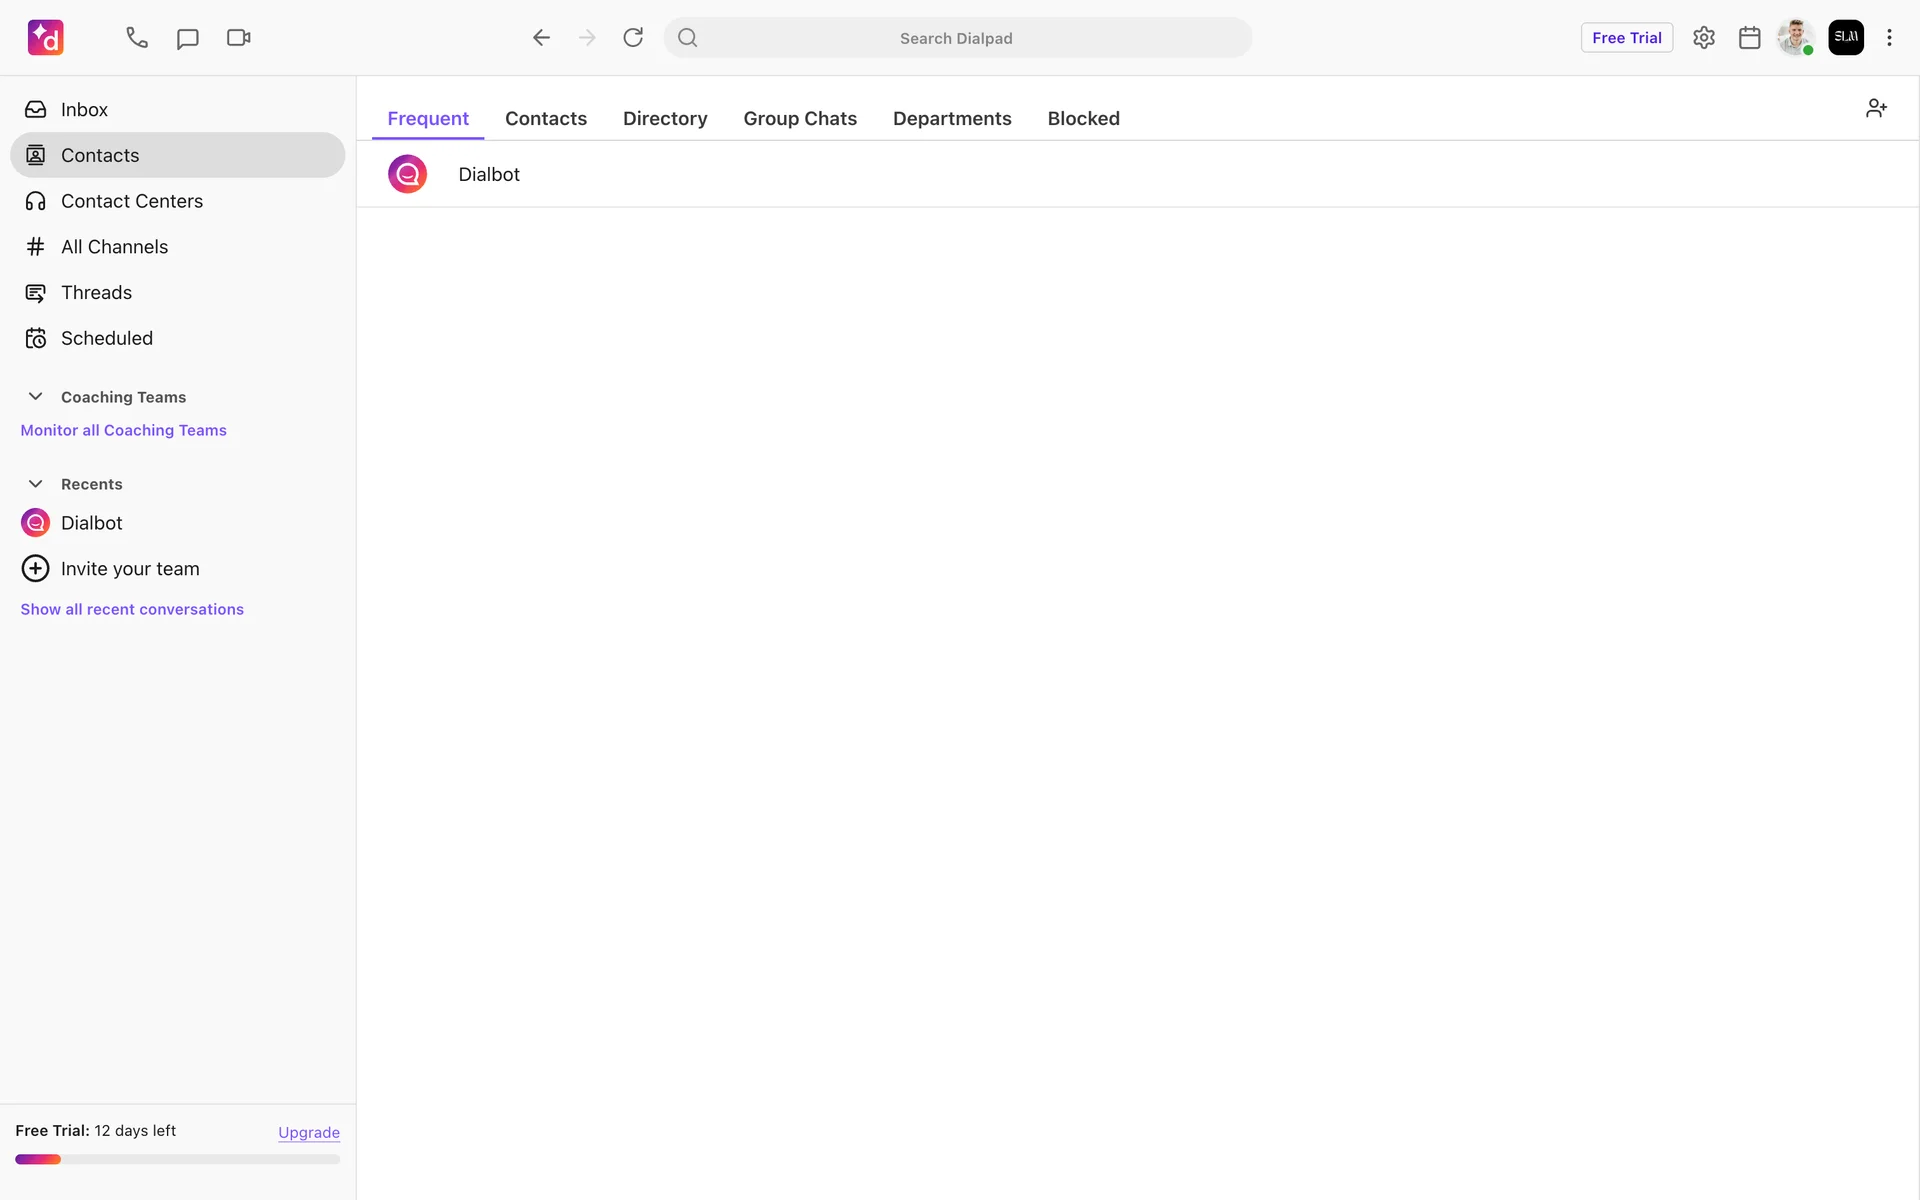This screenshot has width=1920, height=1200.
Task: Collapse the Coaching Teams section
Action: (x=35, y=397)
